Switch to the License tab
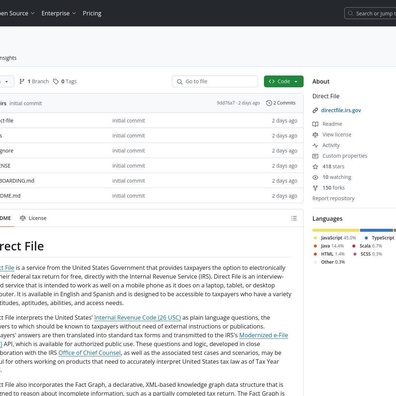396x396 pixels. 33,218
